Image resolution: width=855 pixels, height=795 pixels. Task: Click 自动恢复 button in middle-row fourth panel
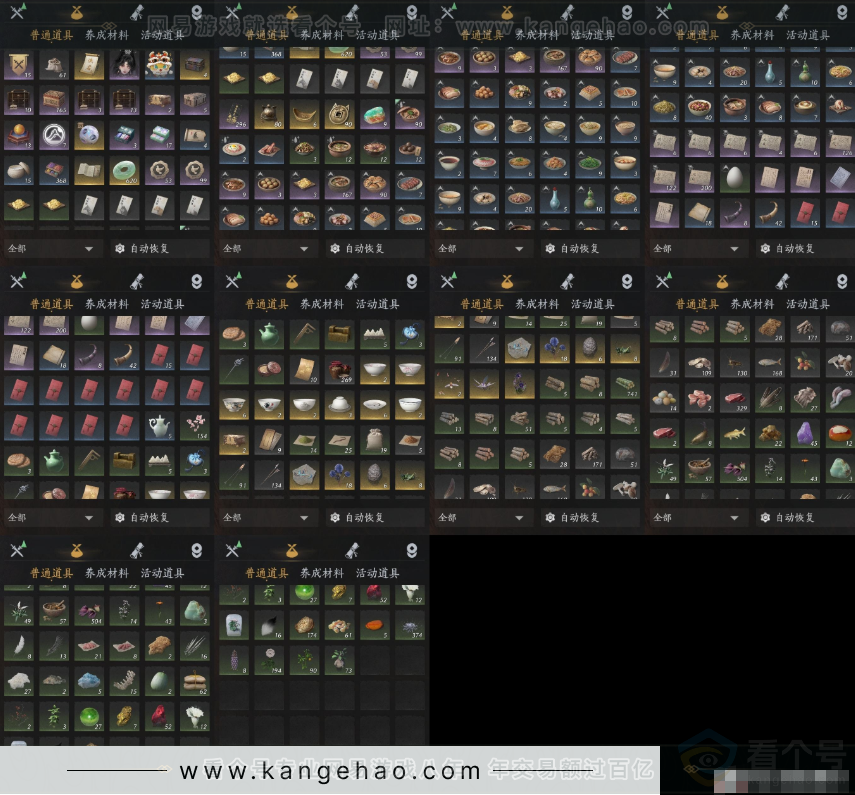(805, 517)
